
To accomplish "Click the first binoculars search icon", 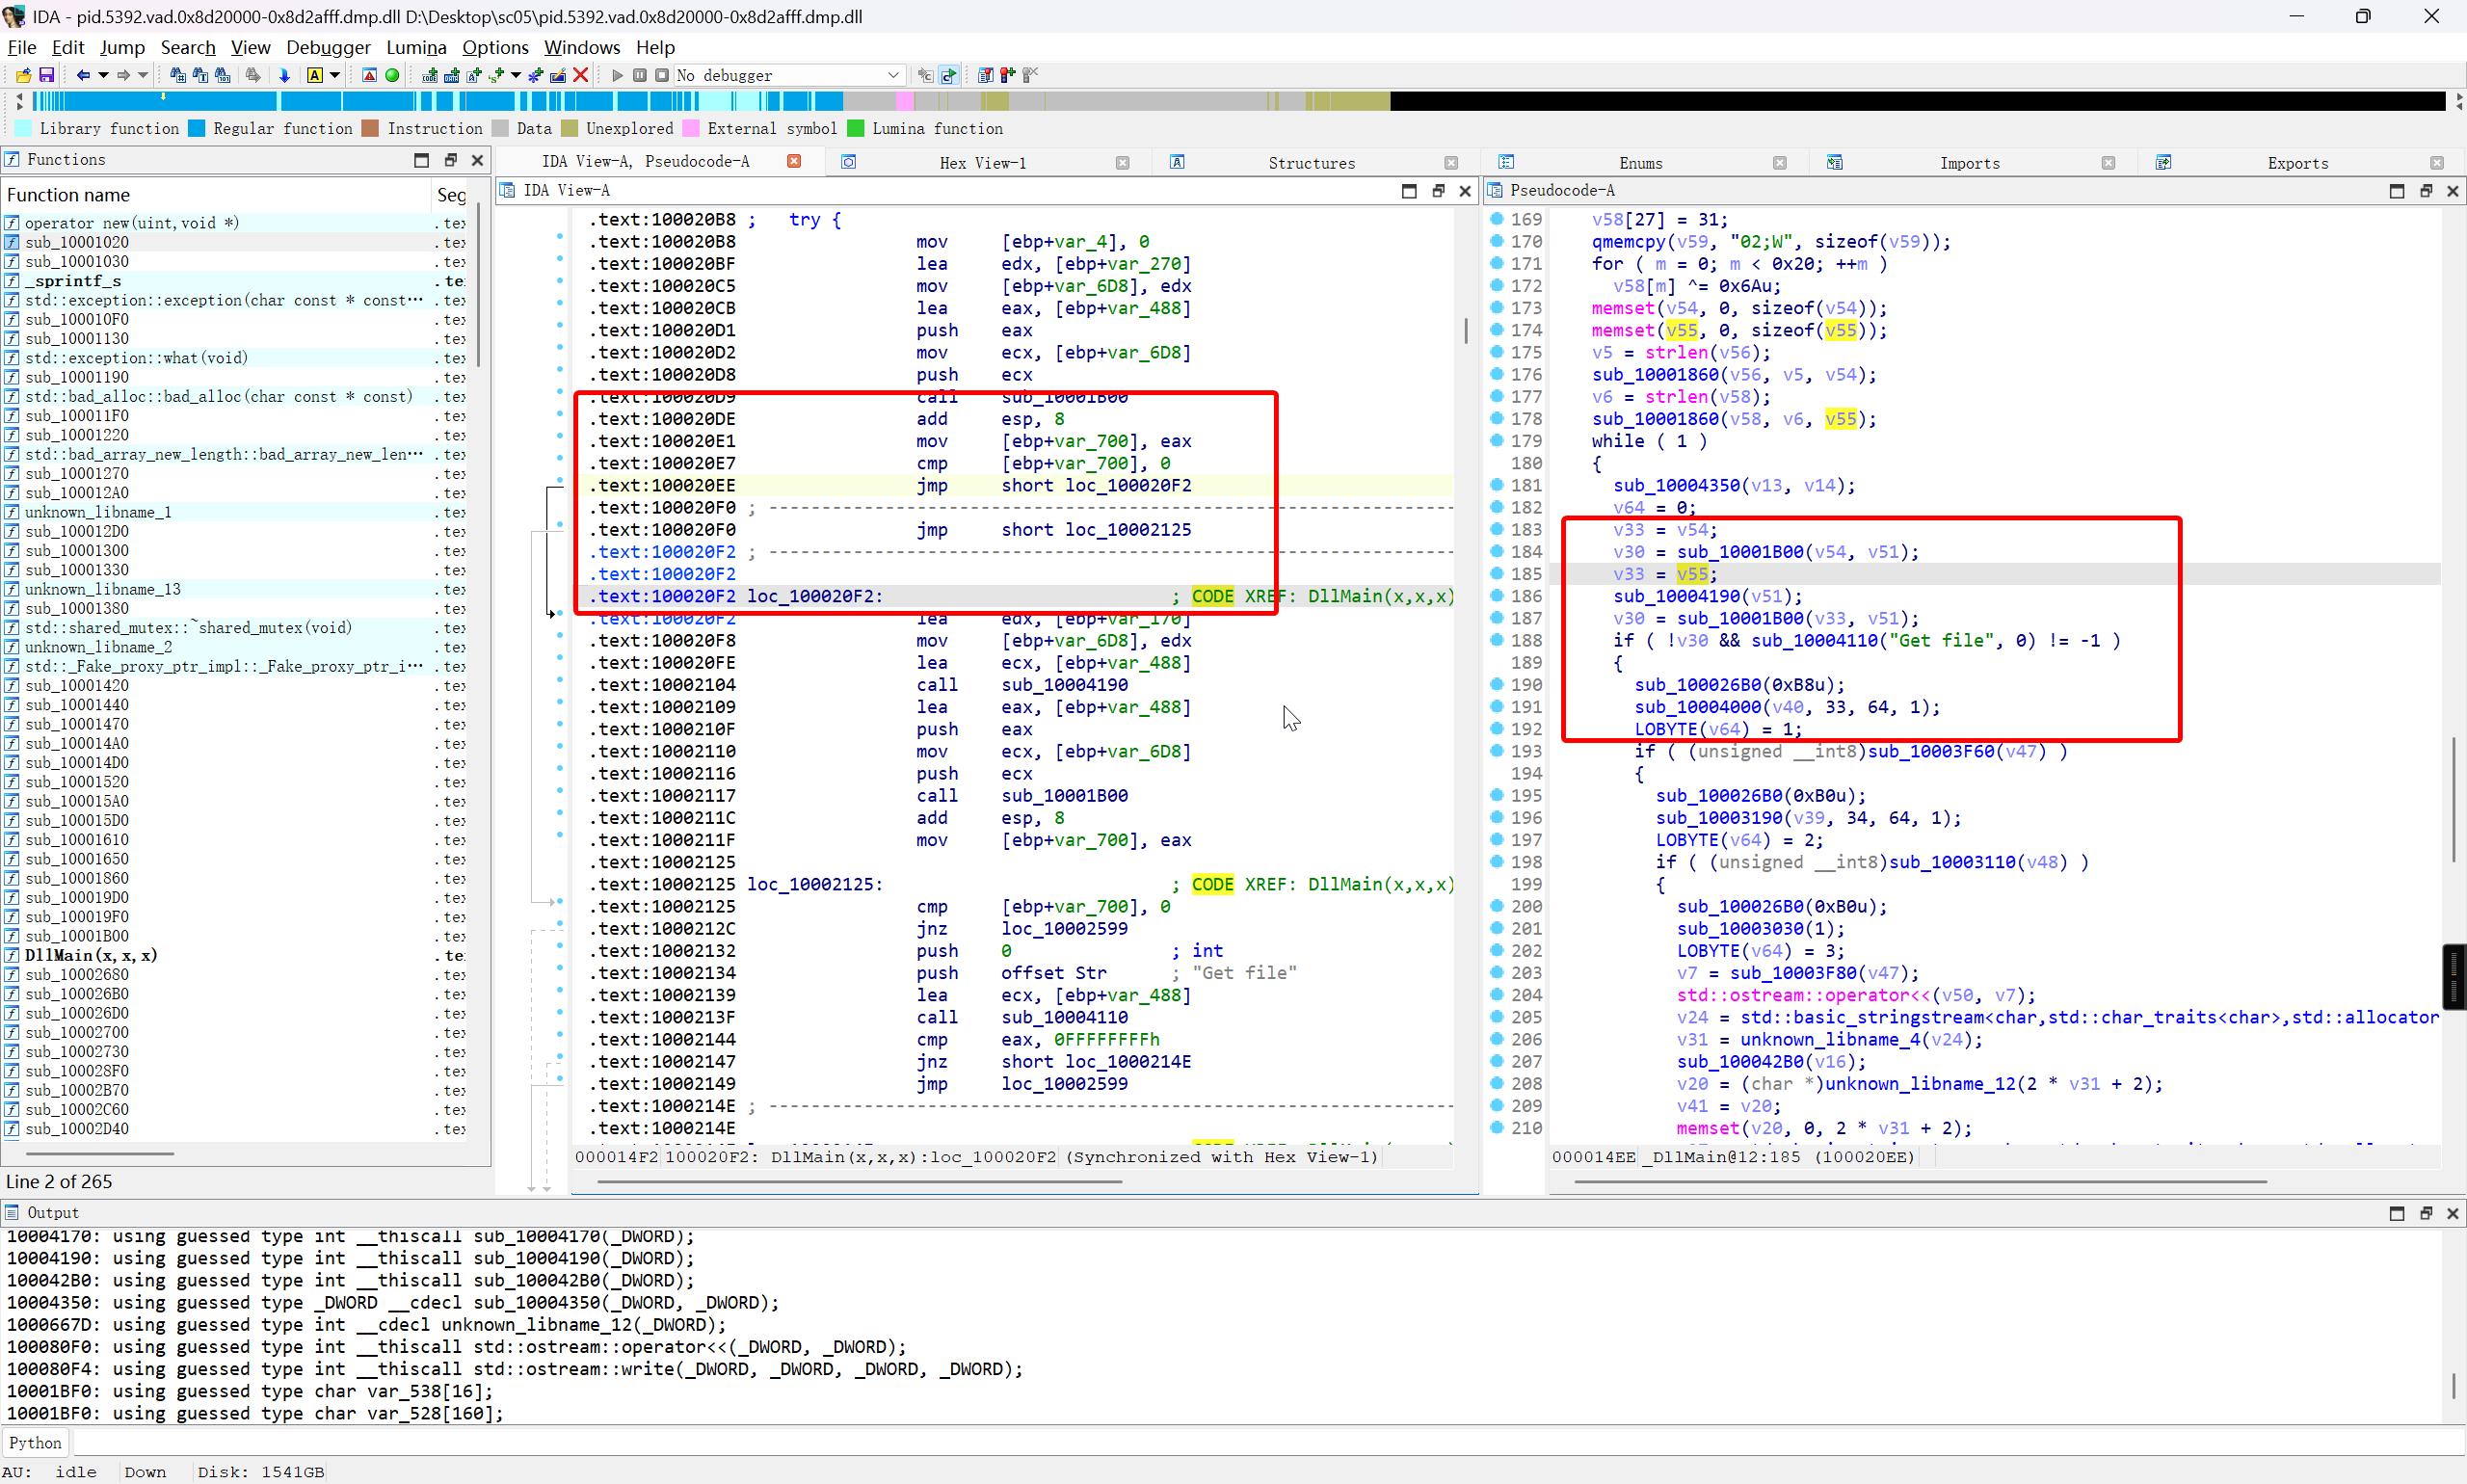I will pos(177,75).
